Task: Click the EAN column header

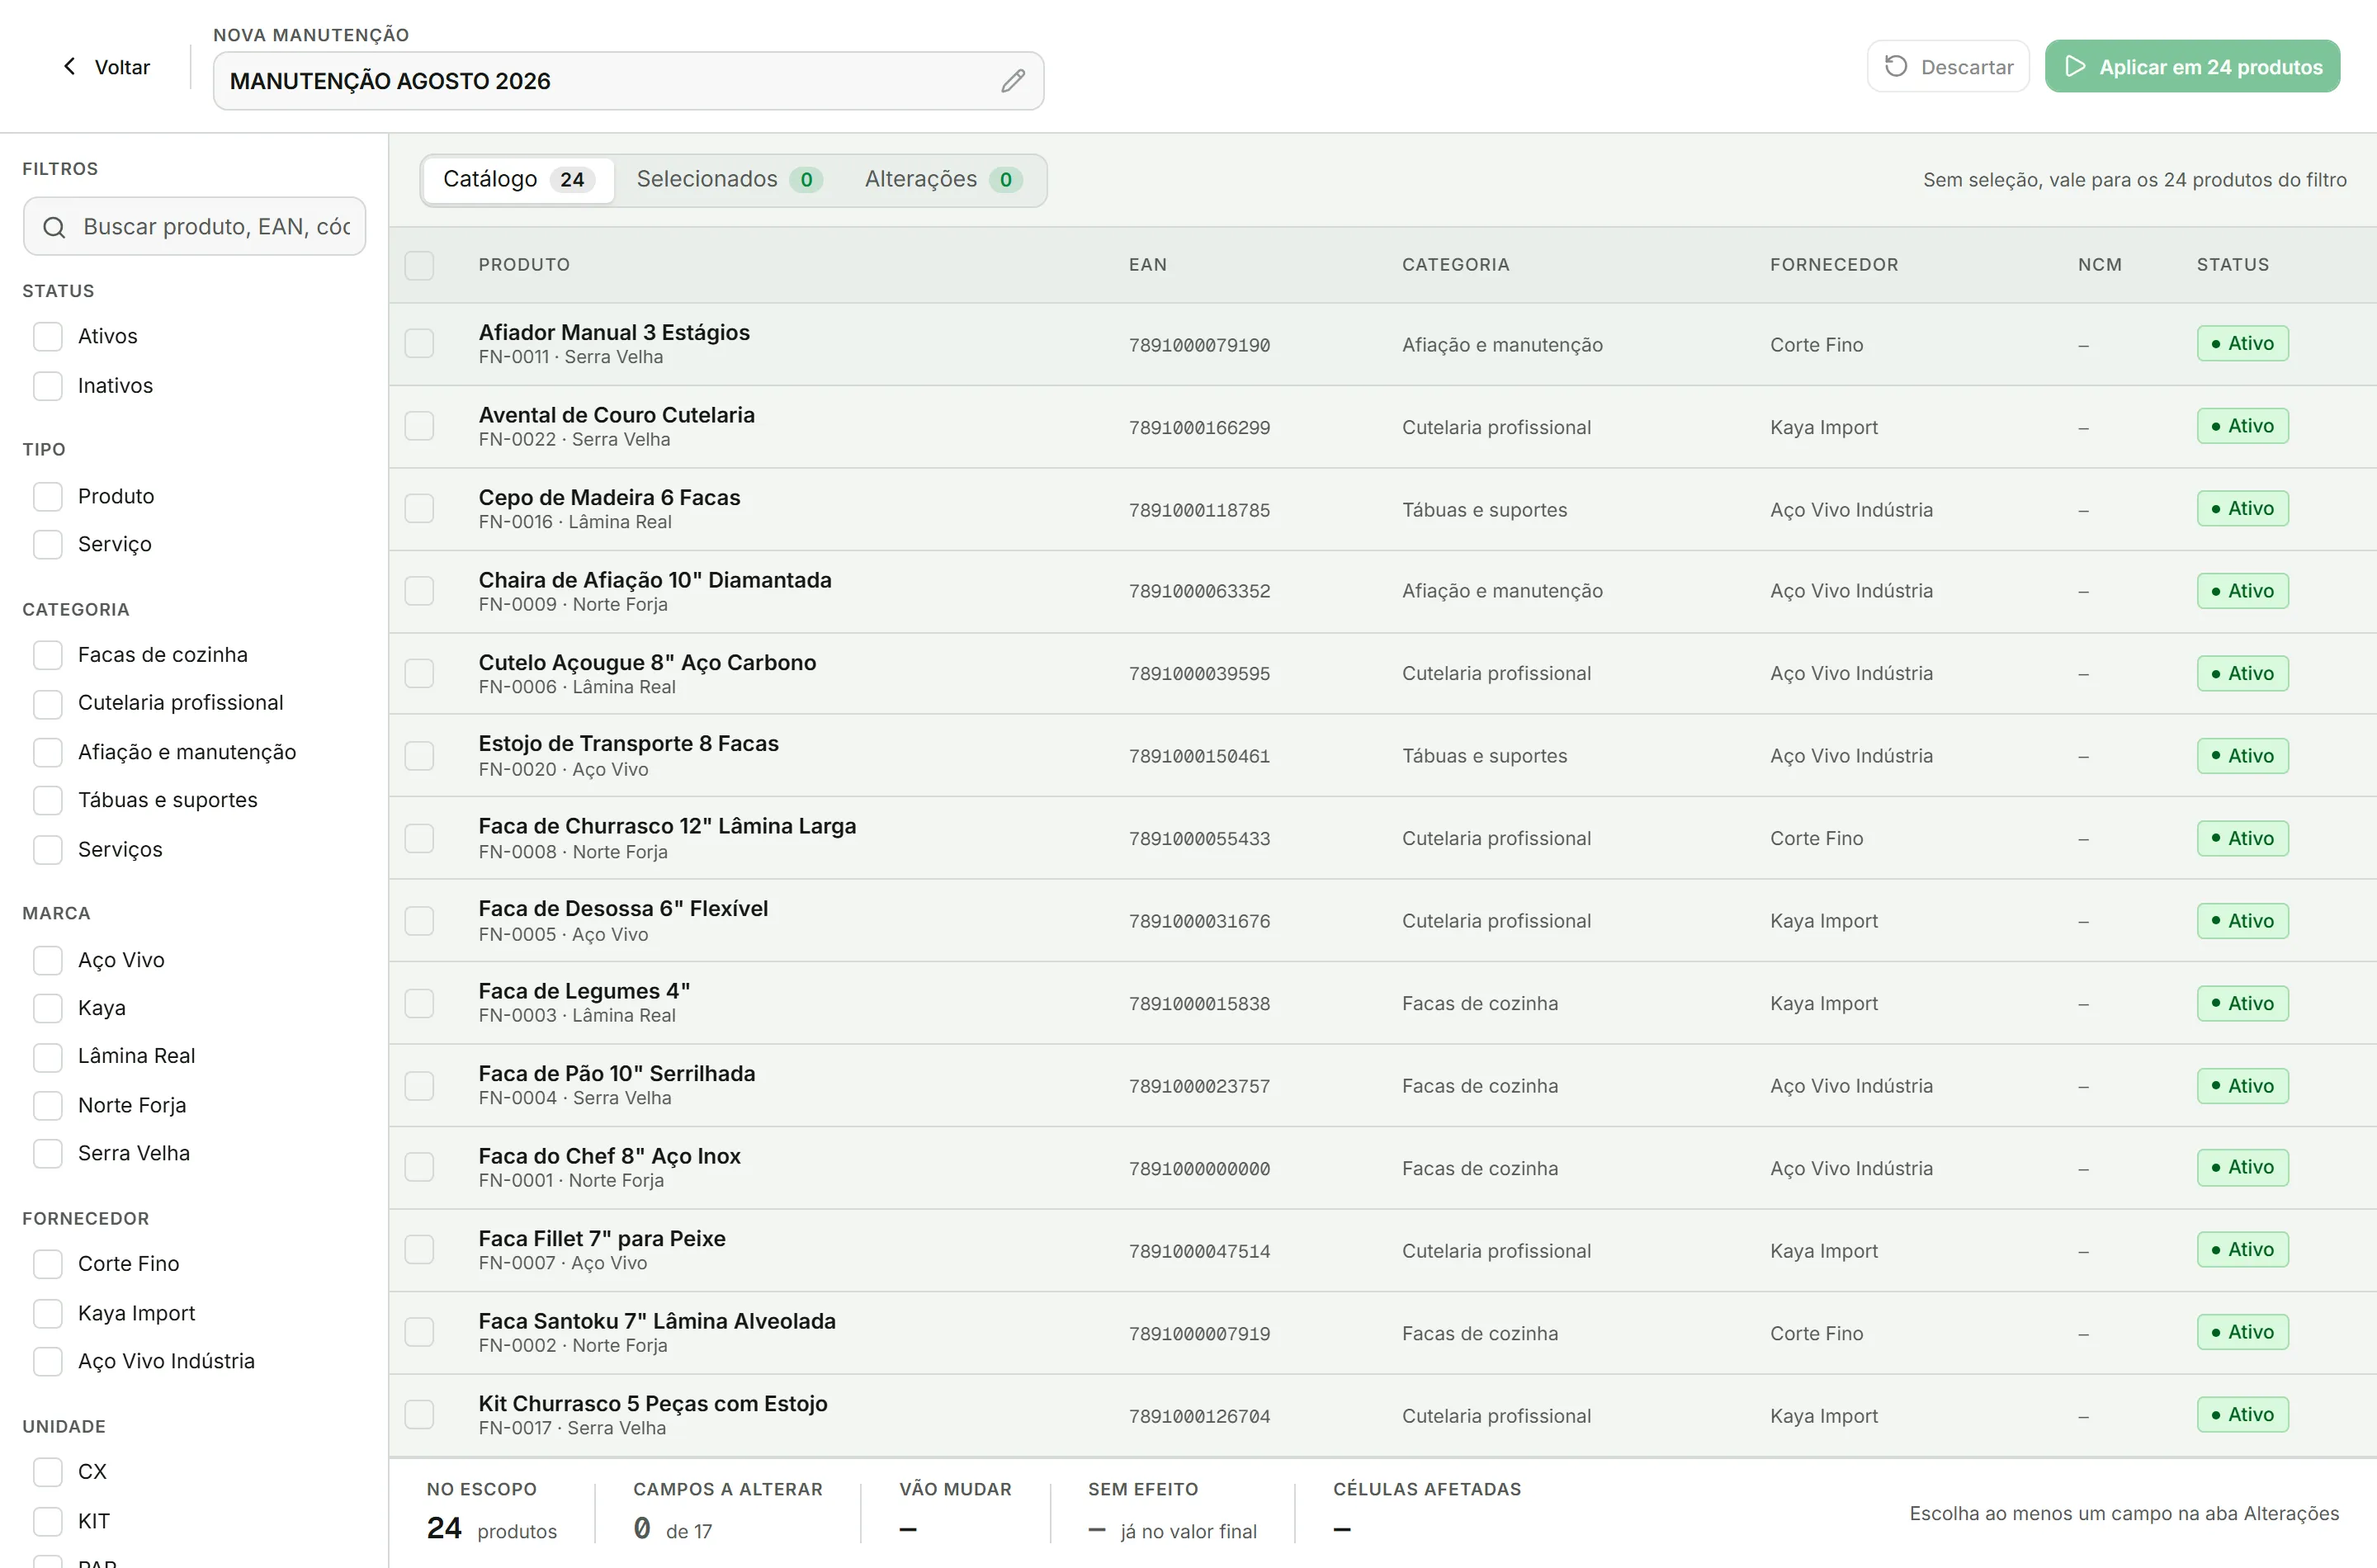Action: pos(1148,265)
